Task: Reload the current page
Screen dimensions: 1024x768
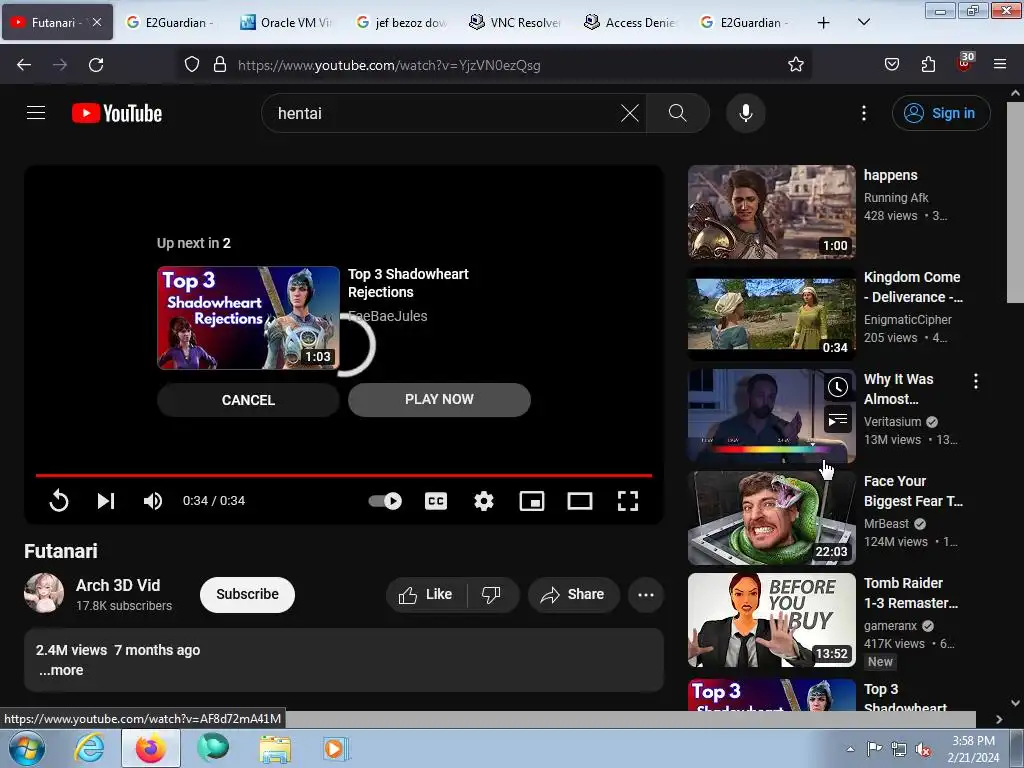Action: 96,65
